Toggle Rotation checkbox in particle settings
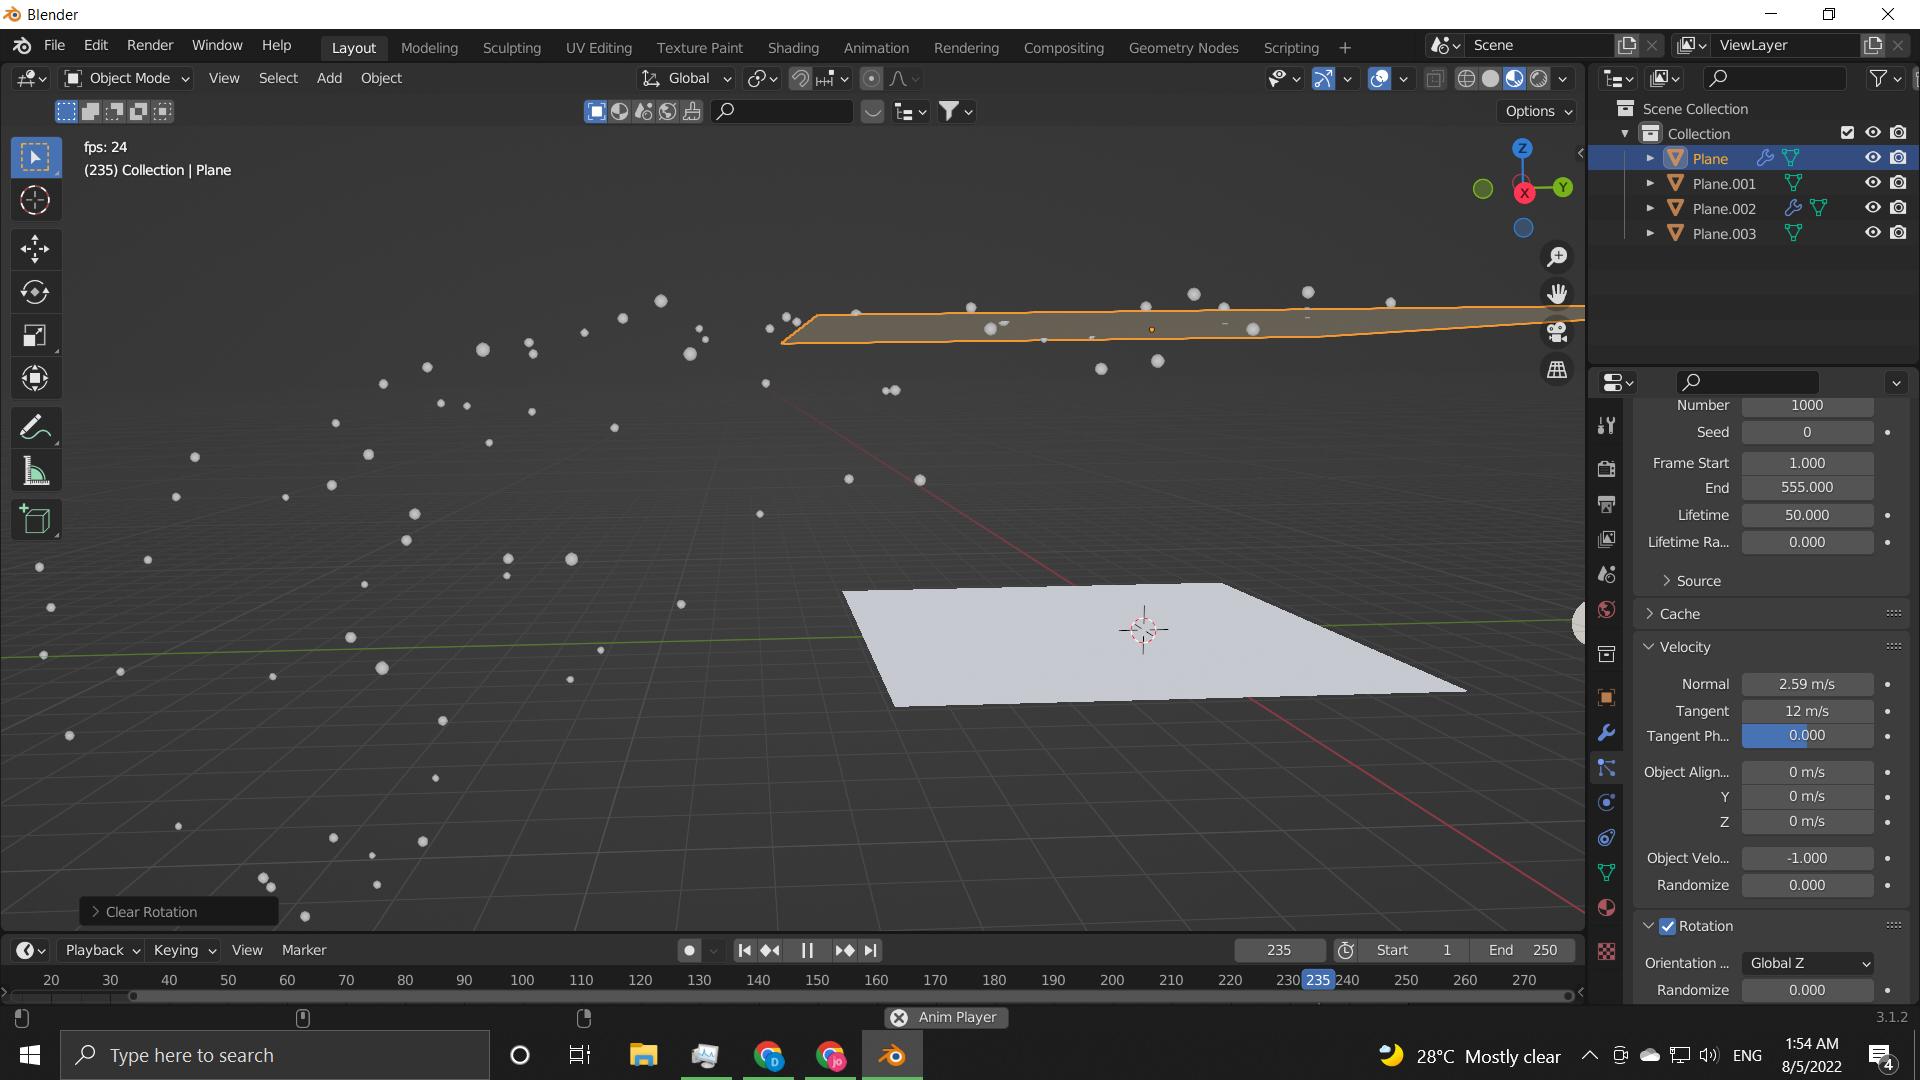 click(1667, 926)
